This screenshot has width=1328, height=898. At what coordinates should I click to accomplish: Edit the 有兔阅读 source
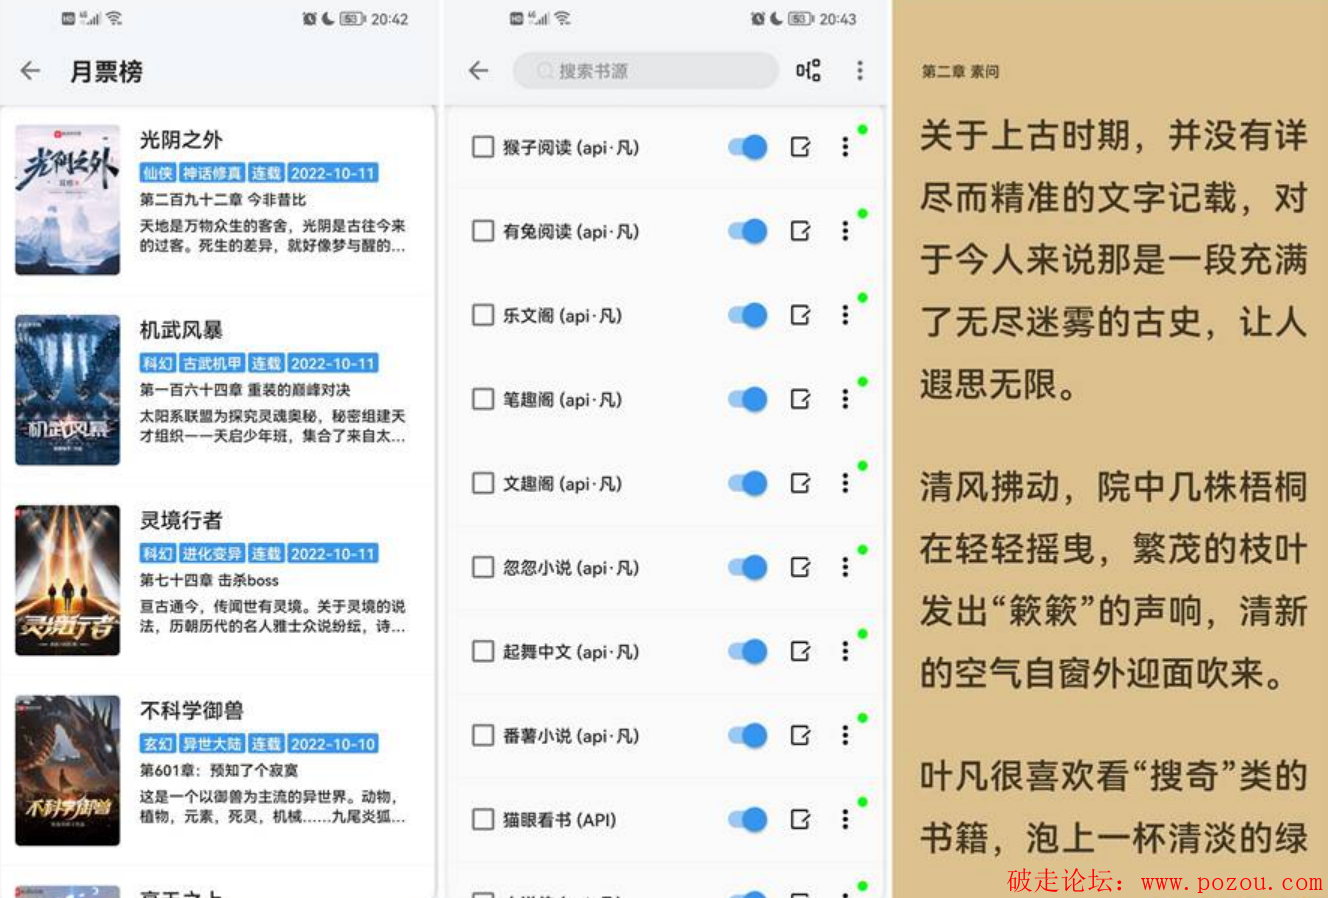(800, 231)
